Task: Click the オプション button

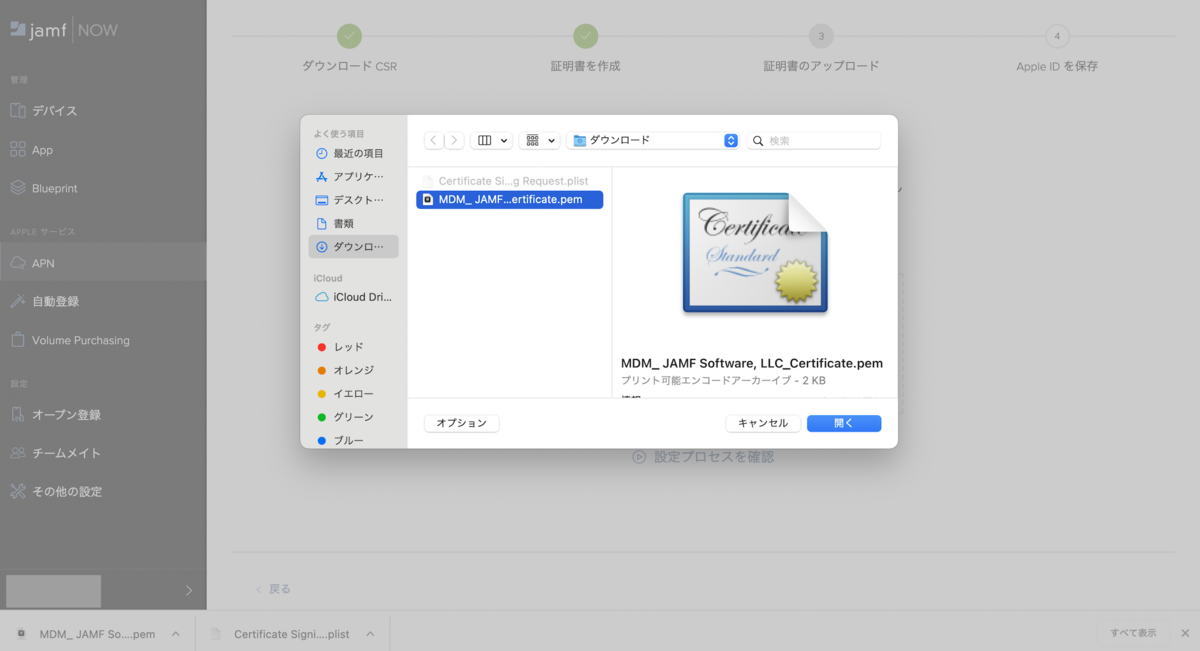Action: [462, 423]
